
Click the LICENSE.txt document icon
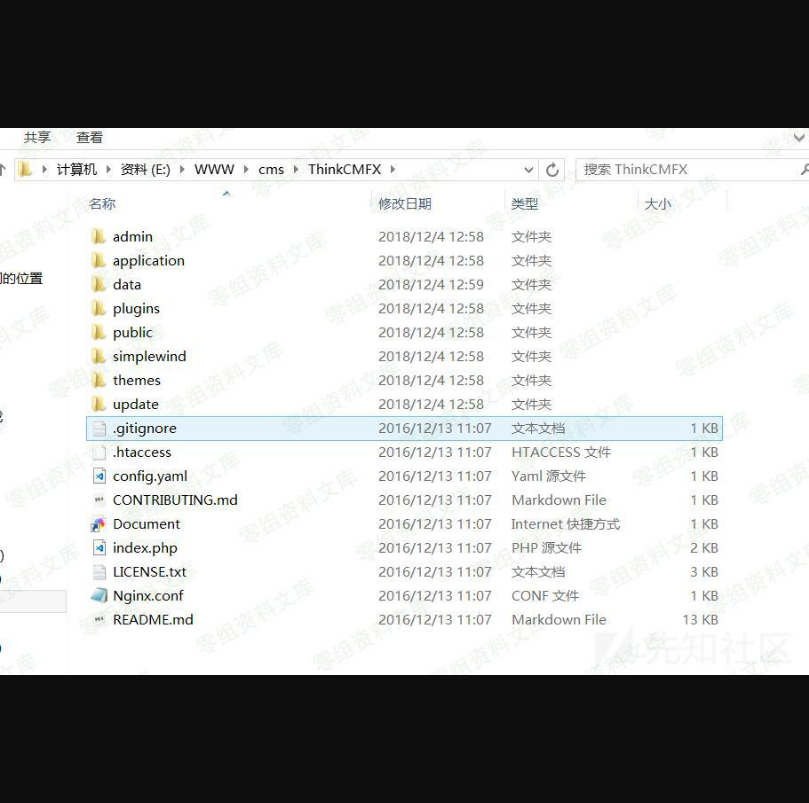point(98,572)
